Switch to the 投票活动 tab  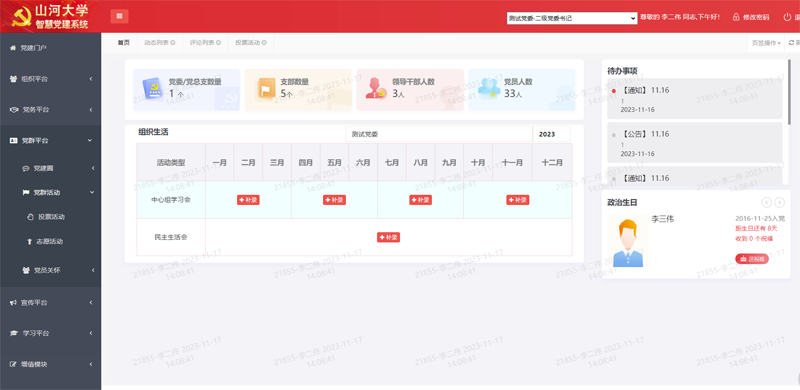[251, 43]
